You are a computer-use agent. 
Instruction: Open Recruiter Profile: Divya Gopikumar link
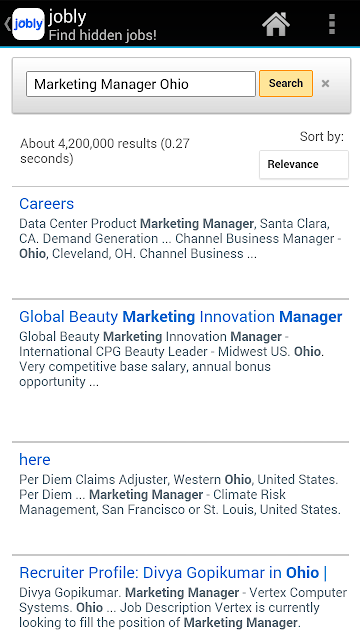173,573
